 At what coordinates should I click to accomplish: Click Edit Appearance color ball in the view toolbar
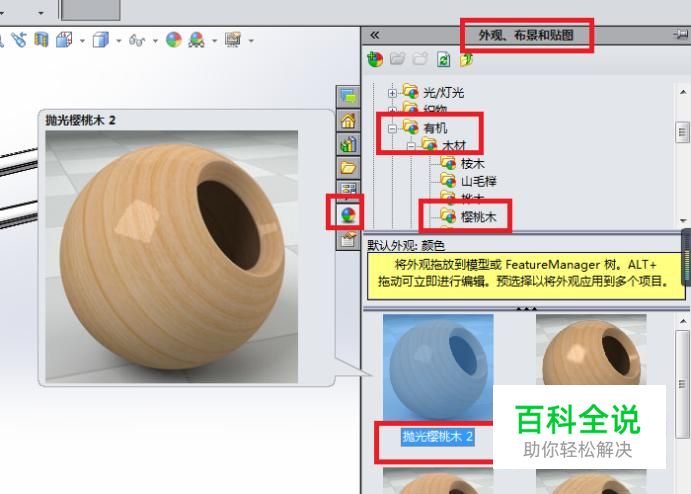coord(174,40)
